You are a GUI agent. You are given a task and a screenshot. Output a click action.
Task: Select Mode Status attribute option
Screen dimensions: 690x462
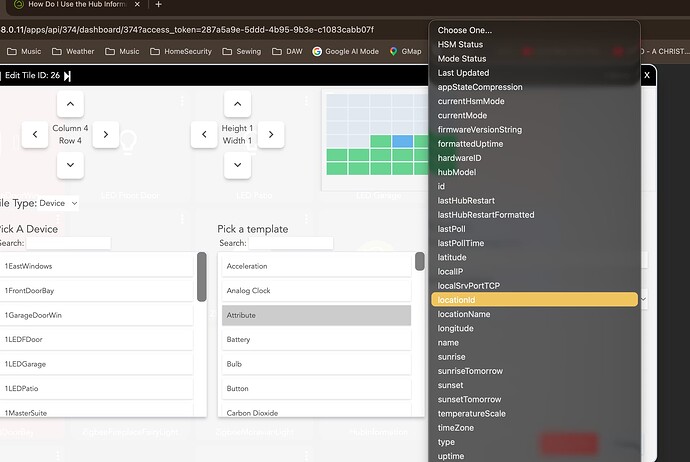(534, 59)
